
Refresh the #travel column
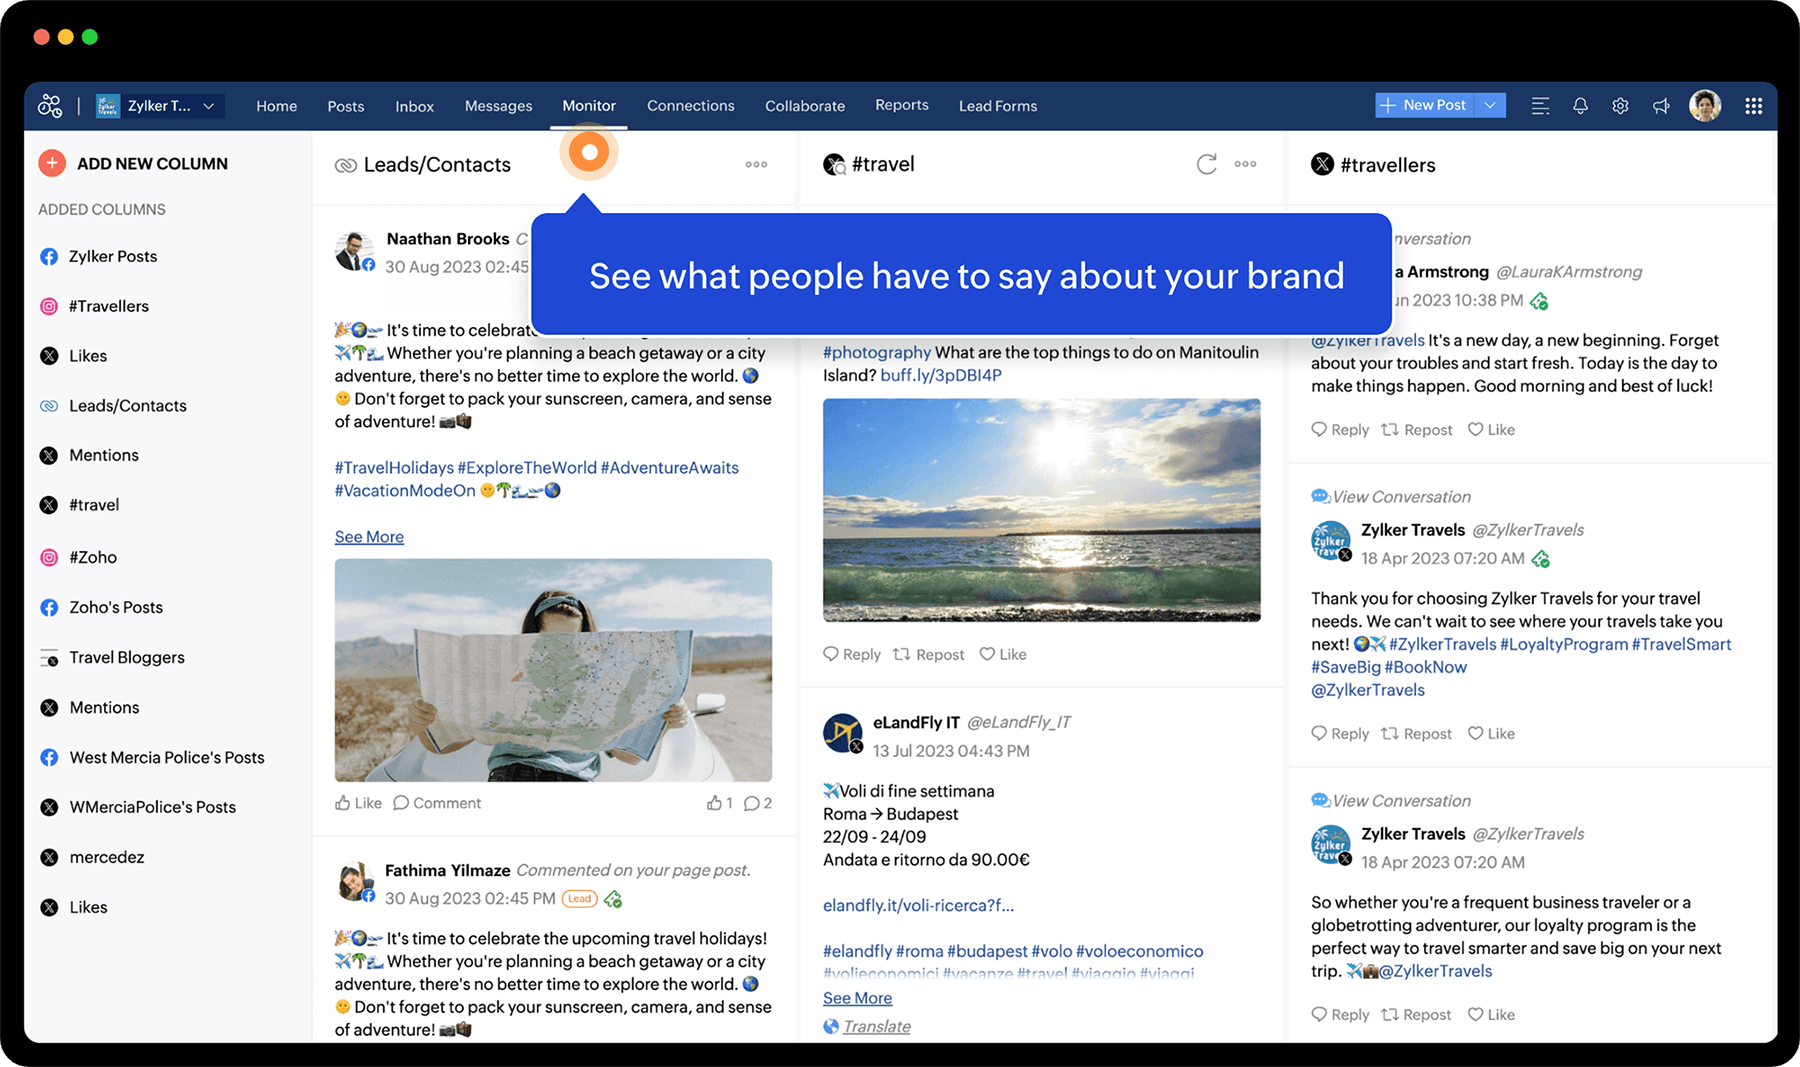1206,164
